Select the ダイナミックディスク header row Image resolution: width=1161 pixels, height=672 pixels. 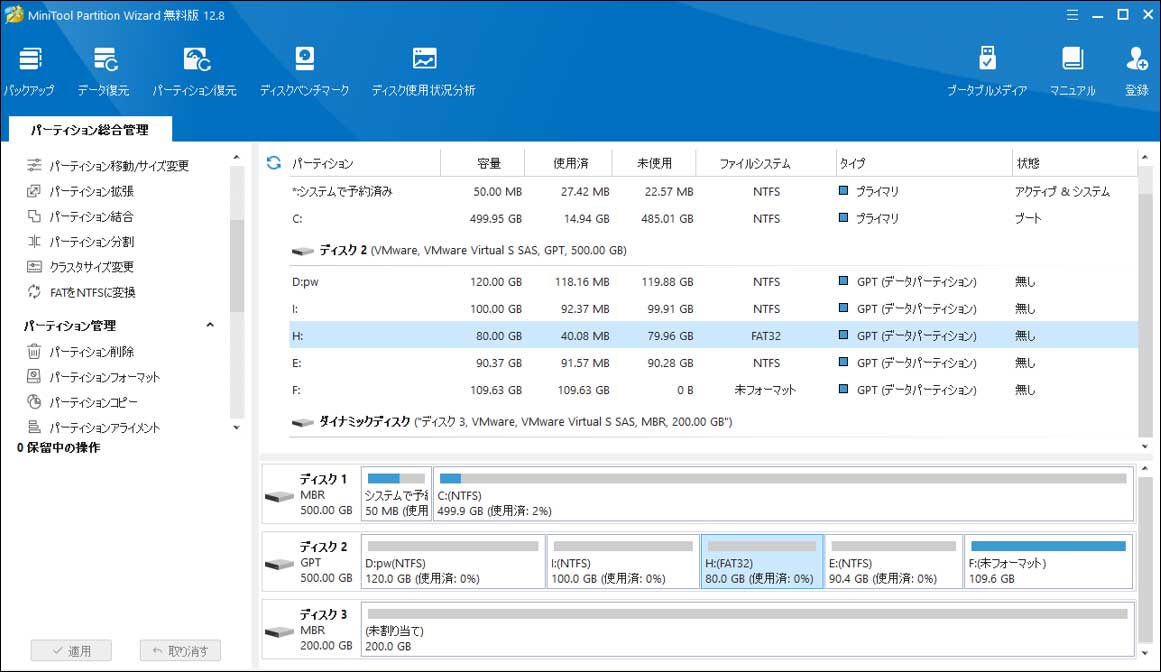tap(713, 422)
